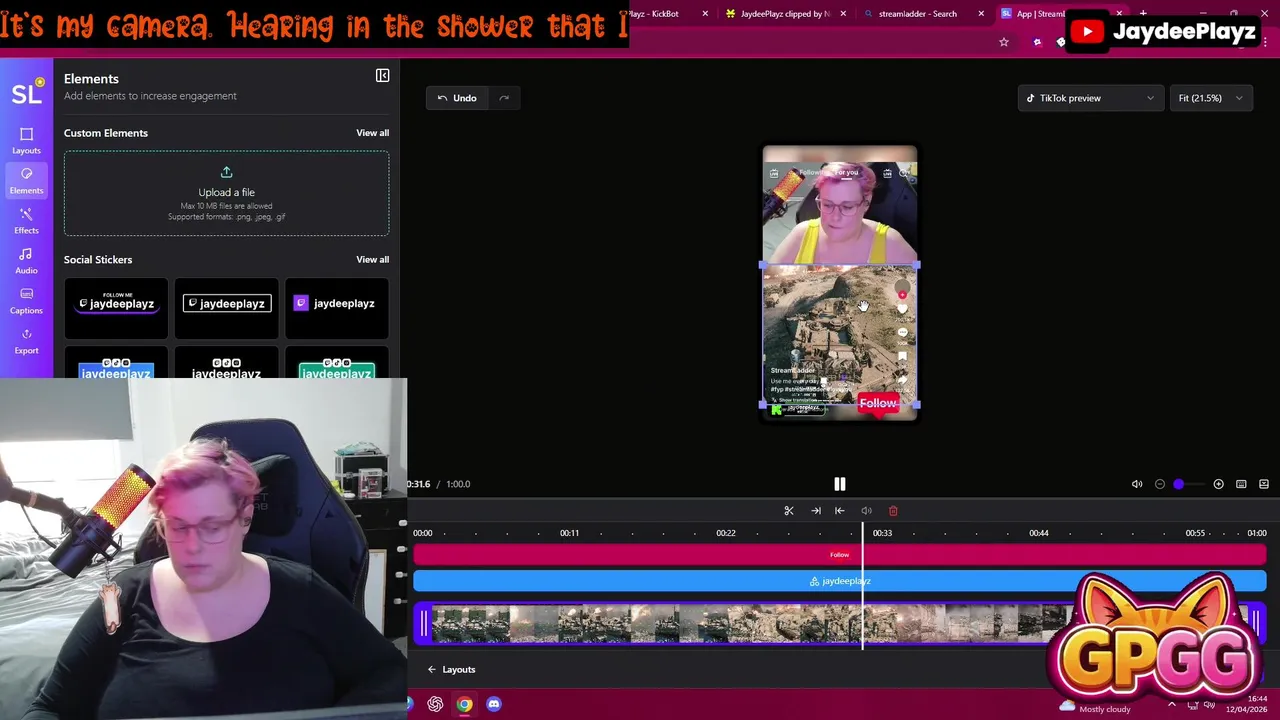The width and height of the screenshot is (1280, 720).
Task: Open the weather widget Mostly cloudy
Action: tap(1094, 708)
